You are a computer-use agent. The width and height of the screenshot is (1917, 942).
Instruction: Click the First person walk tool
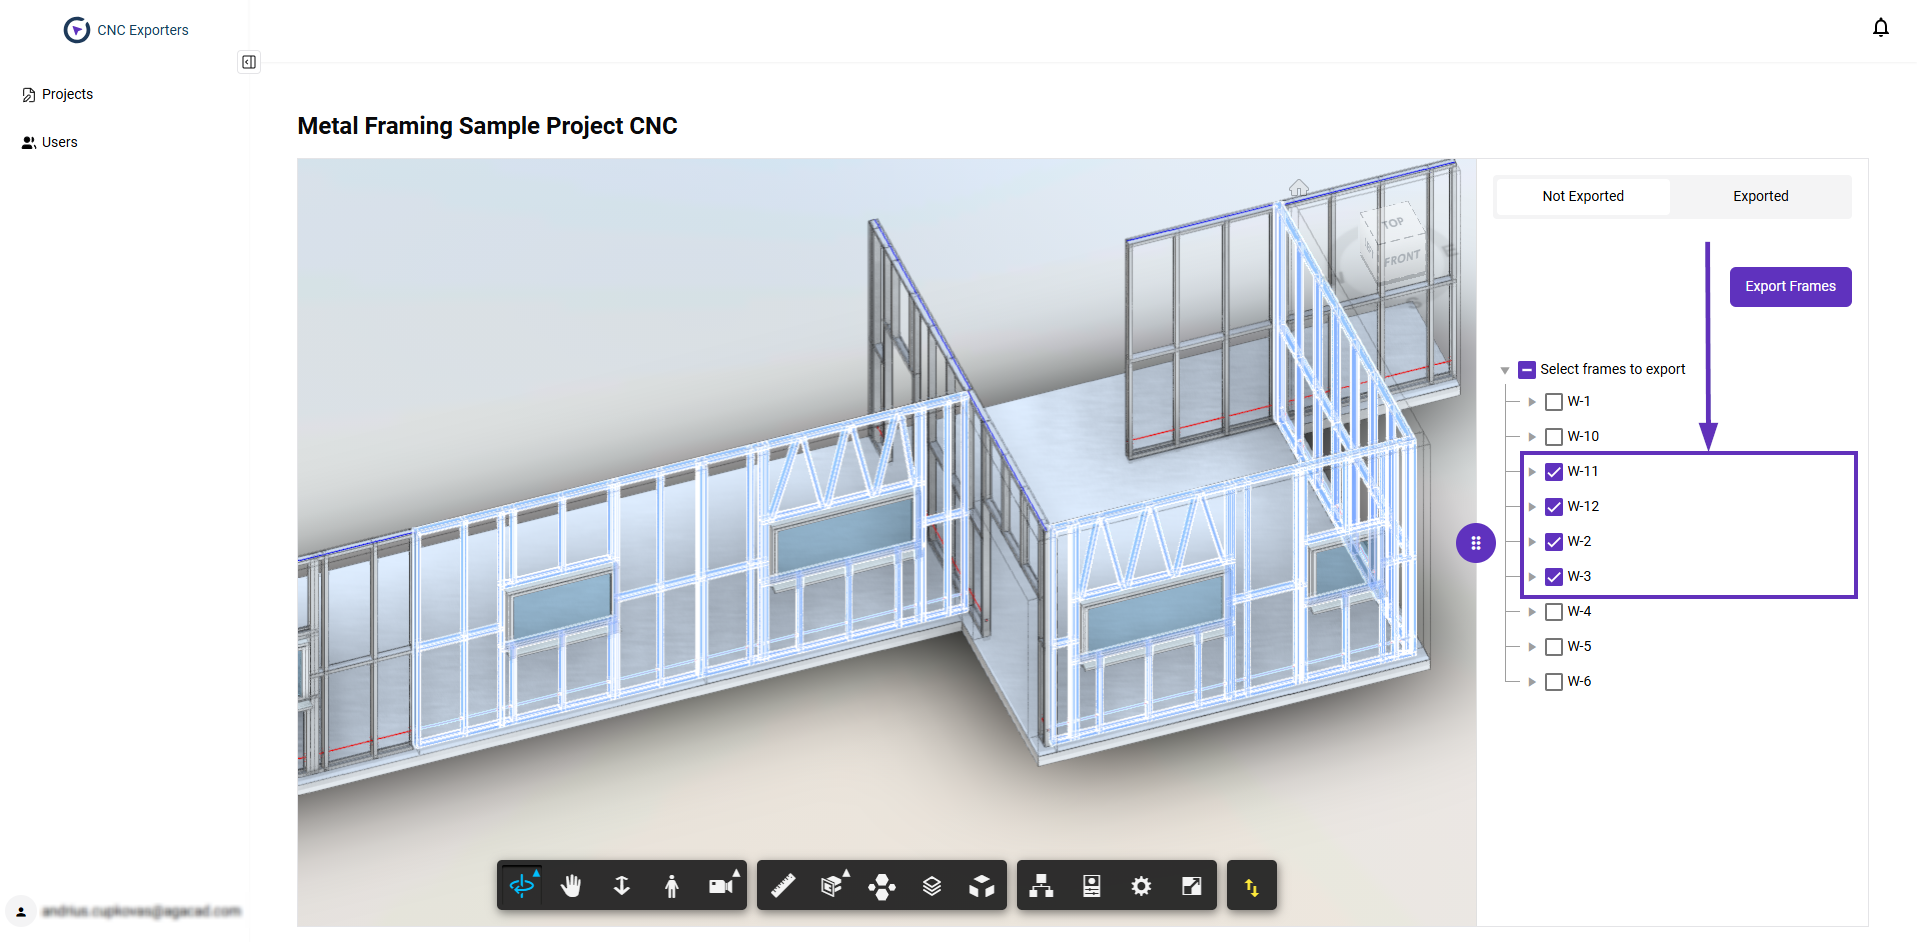672,886
